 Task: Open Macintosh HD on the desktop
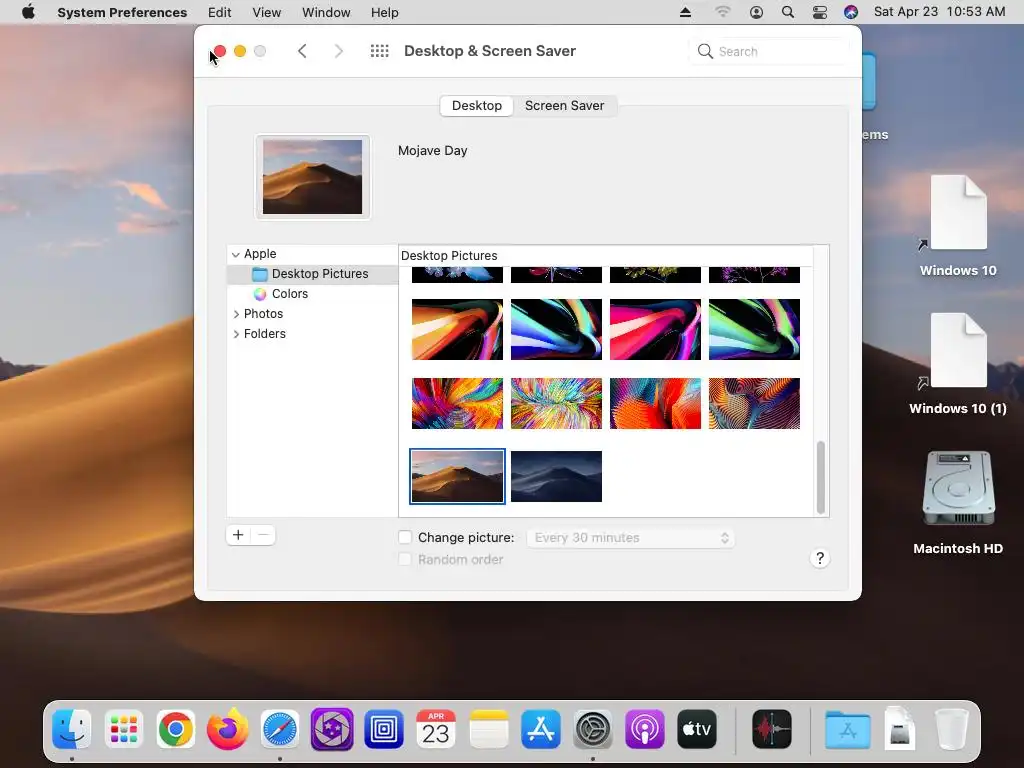point(958,502)
